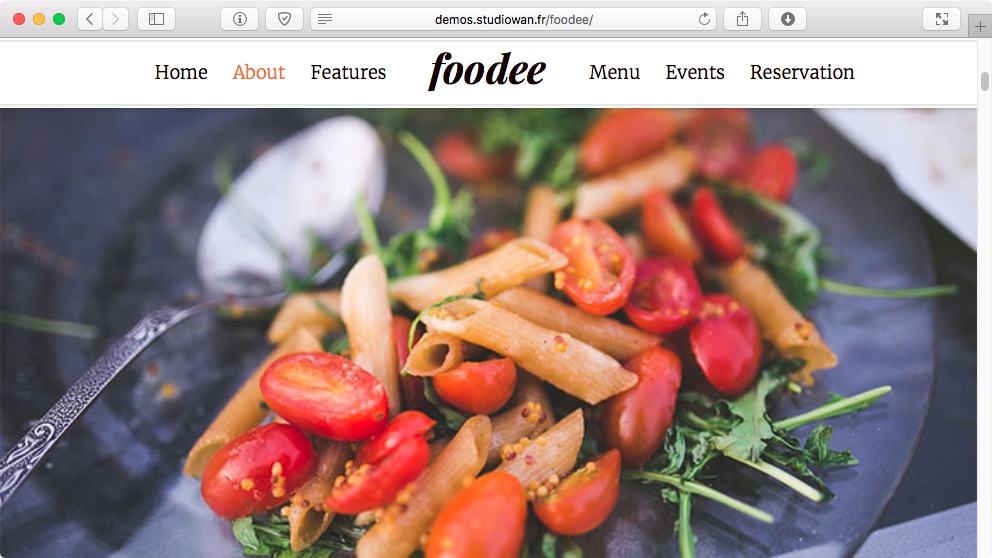Viewport: 992px width, 558px height.
Task: Show the downloads list
Action: [x=788, y=19]
